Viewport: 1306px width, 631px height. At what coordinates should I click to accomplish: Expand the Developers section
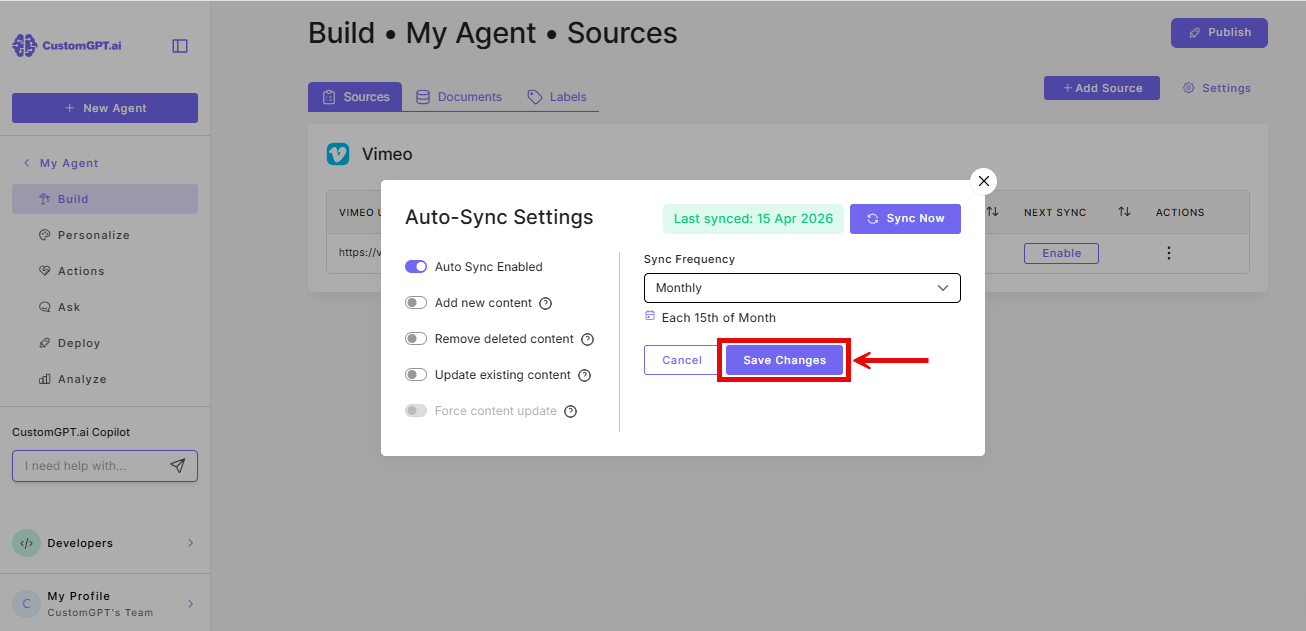click(104, 543)
